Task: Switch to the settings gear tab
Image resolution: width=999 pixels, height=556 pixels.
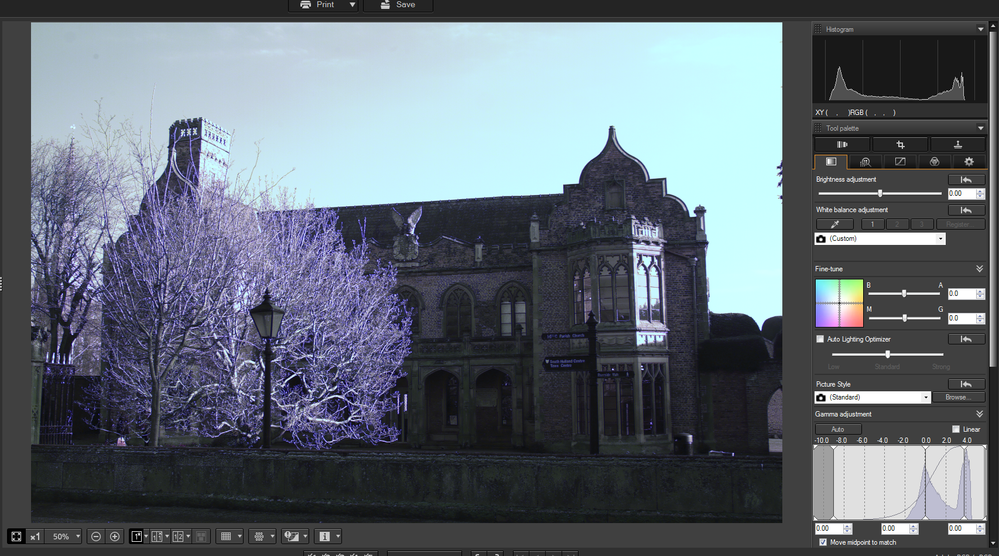Action: [x=968, y=162]
